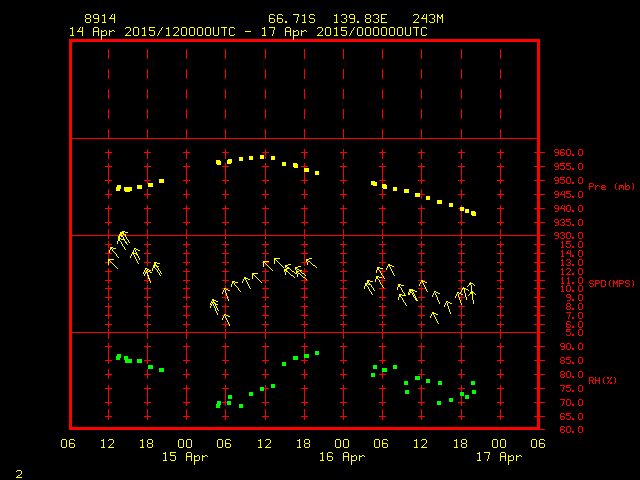640x480 pixels.
Task: Click the "15 Apr" date label
Action: click(185, 457)
